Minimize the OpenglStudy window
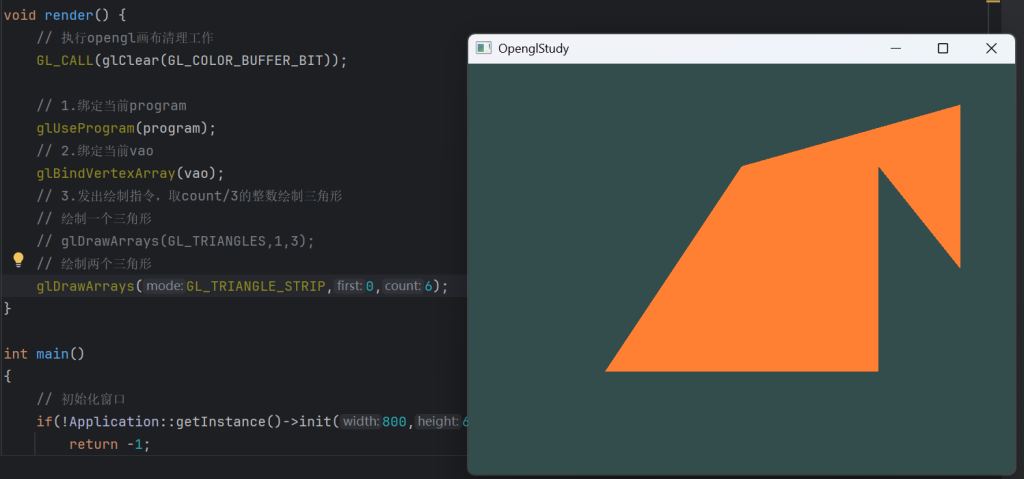The width and height of the screenshot is (1024, 479). (x=895, y=48)
